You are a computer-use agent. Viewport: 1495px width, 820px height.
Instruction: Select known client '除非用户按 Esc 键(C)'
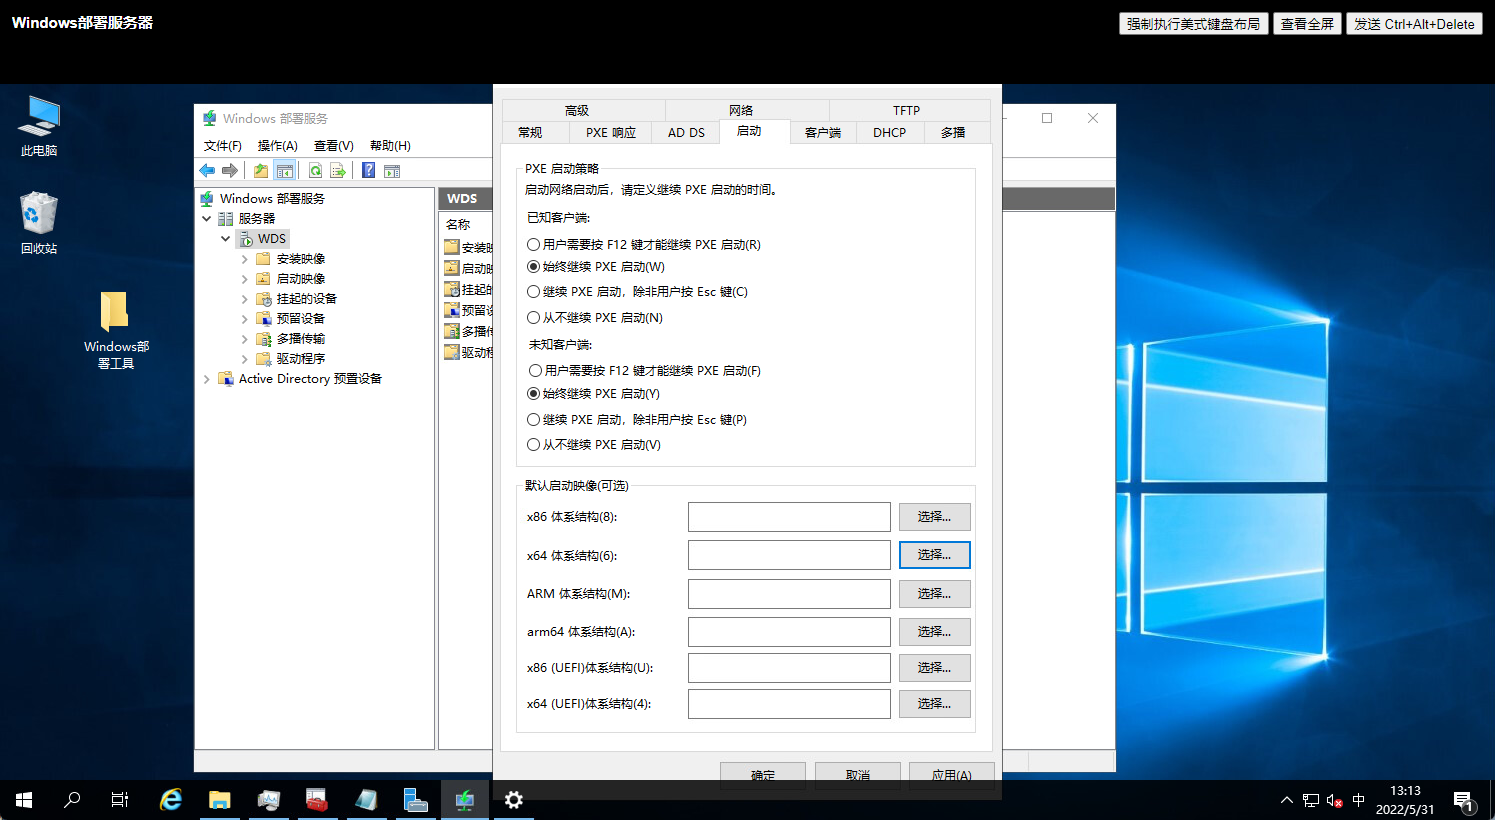click(x=638, y=292)
